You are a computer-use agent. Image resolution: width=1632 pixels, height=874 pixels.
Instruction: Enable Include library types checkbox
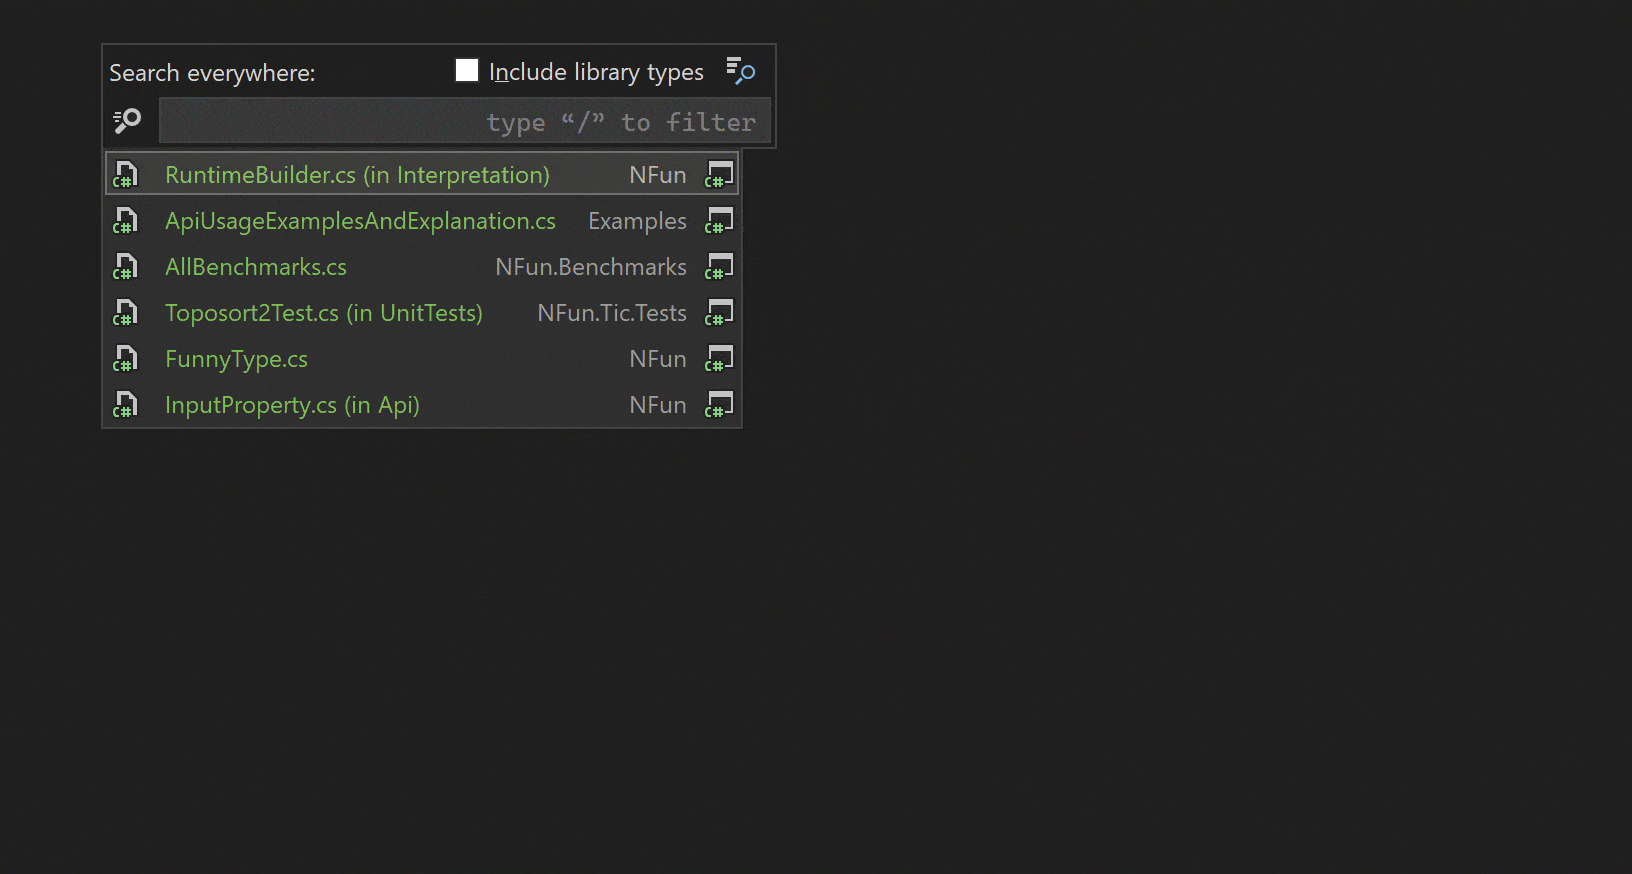click(x=467, y=70)
